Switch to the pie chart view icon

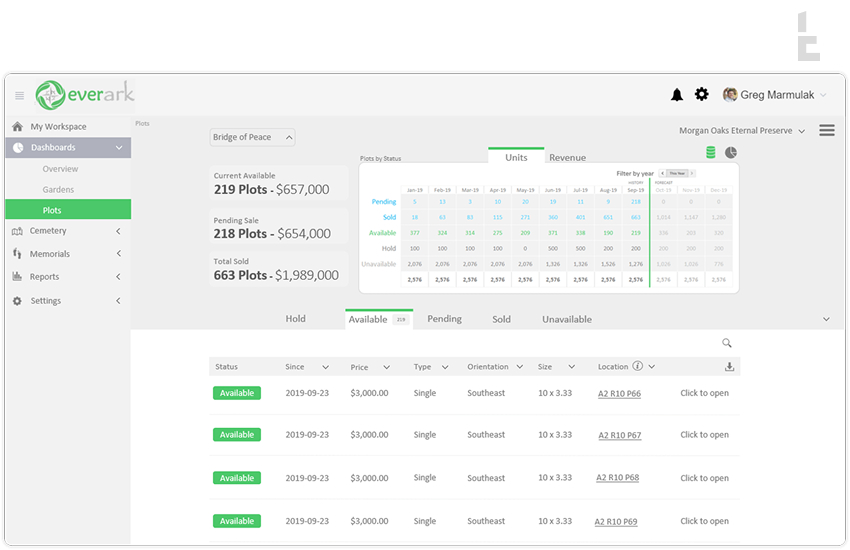pyautogui.click(x=731, y=153)
